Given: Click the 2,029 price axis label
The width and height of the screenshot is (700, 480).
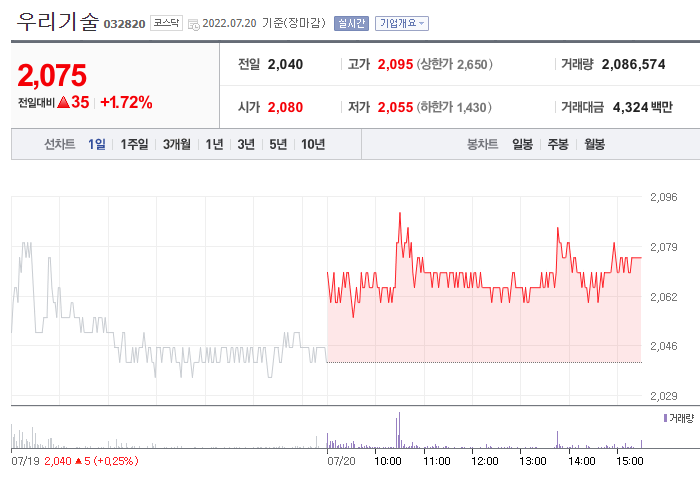Looking at the screenshot, I should (663, 396).
